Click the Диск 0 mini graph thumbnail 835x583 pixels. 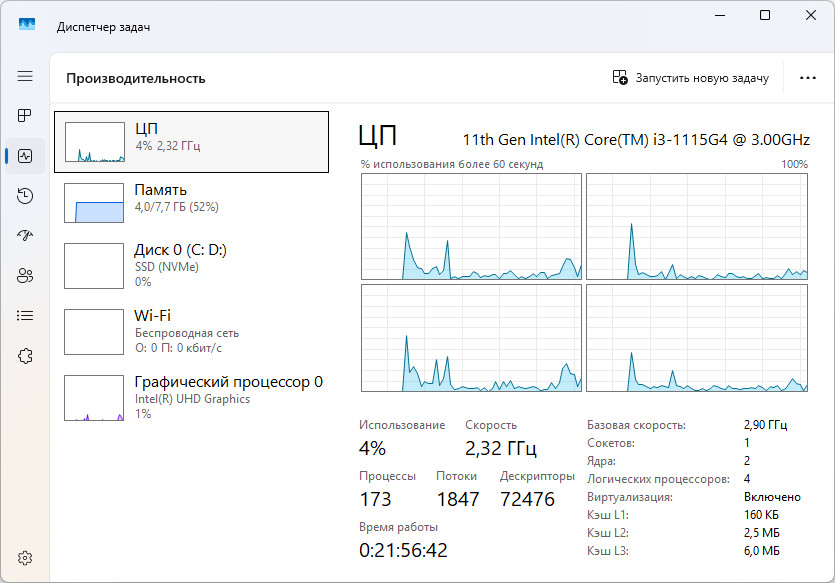tap(94, 266)
